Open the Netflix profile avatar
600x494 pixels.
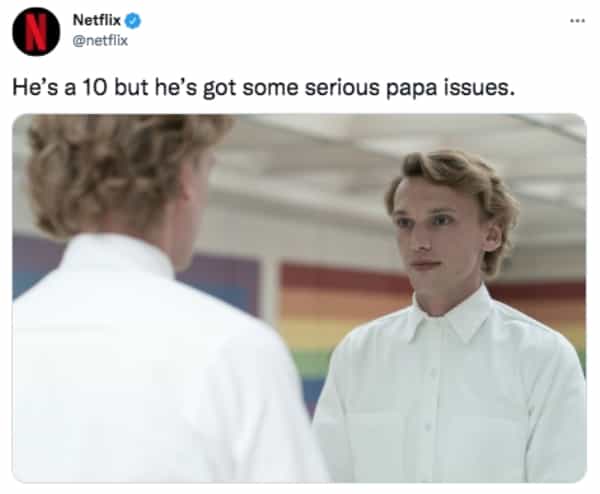click(36, 31)
